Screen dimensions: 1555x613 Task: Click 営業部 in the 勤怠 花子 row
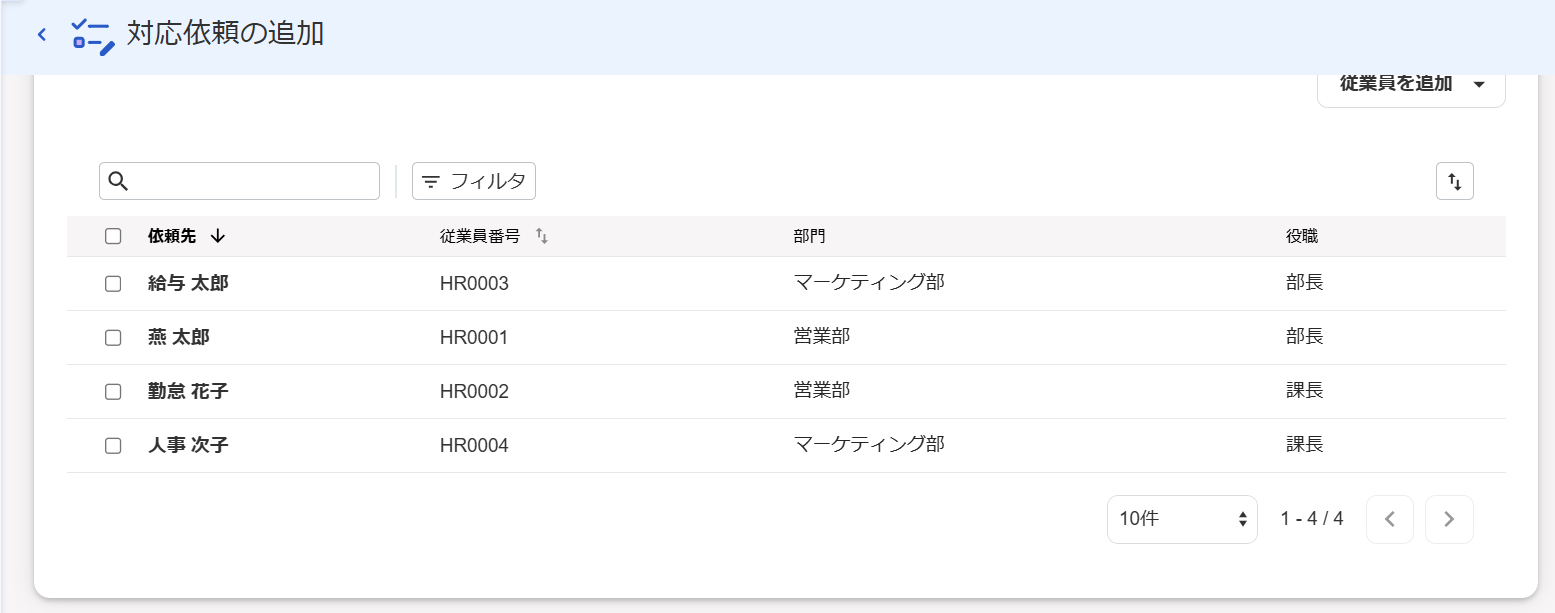pos(822,390)
